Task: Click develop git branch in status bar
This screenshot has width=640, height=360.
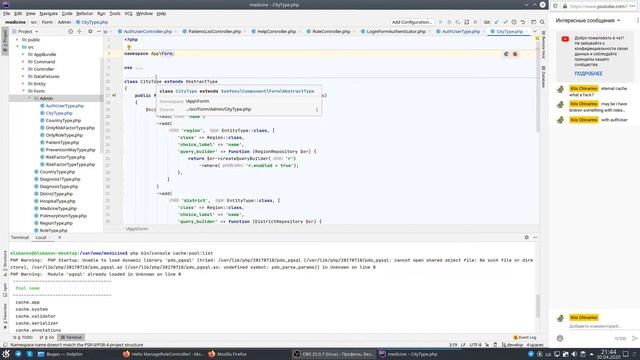Action: click(x=512, y=345)
